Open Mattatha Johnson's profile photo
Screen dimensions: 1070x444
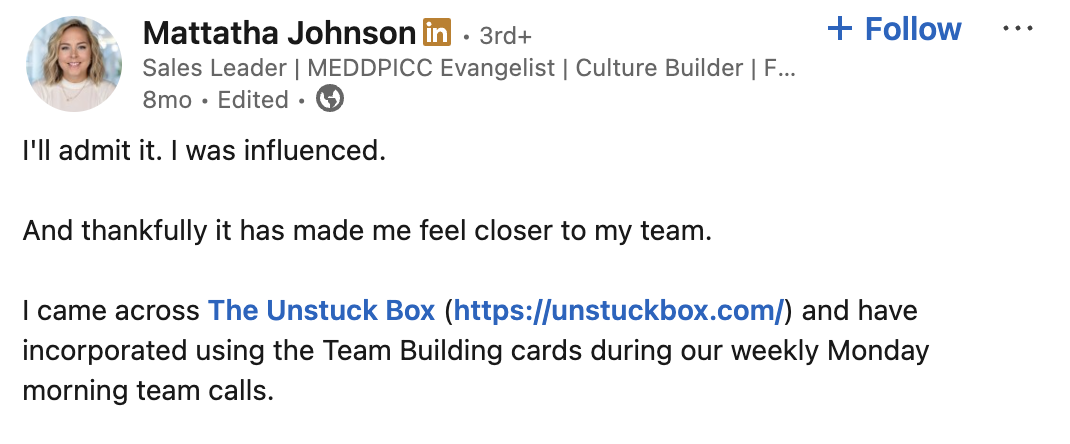tap(74, 63)
